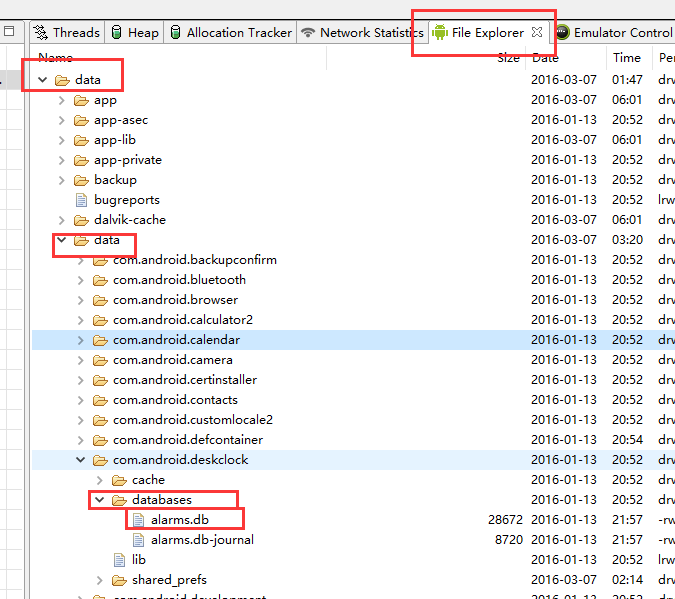Expand the shared_prefs folder

point(99,580)
